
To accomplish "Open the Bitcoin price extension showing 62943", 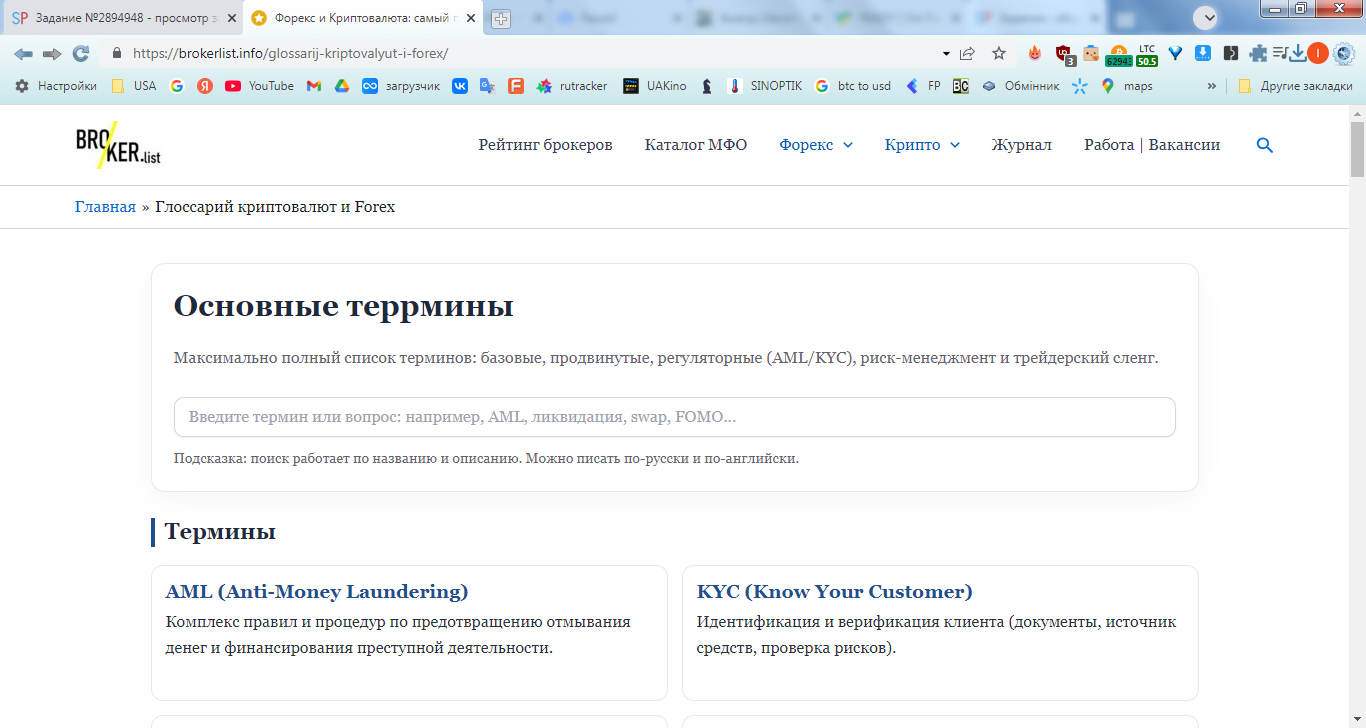I will tap(1119, 55).
